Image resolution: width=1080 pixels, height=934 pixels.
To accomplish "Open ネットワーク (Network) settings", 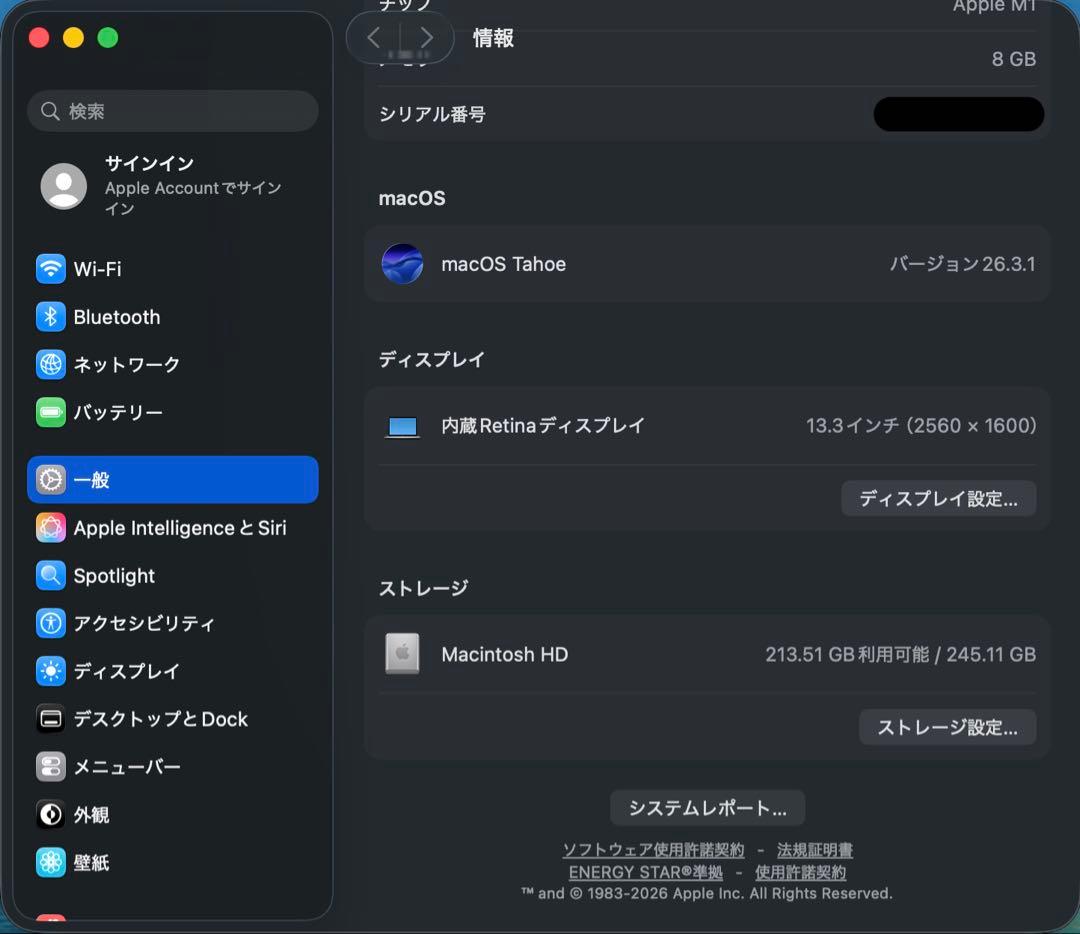I will point(128,364).
